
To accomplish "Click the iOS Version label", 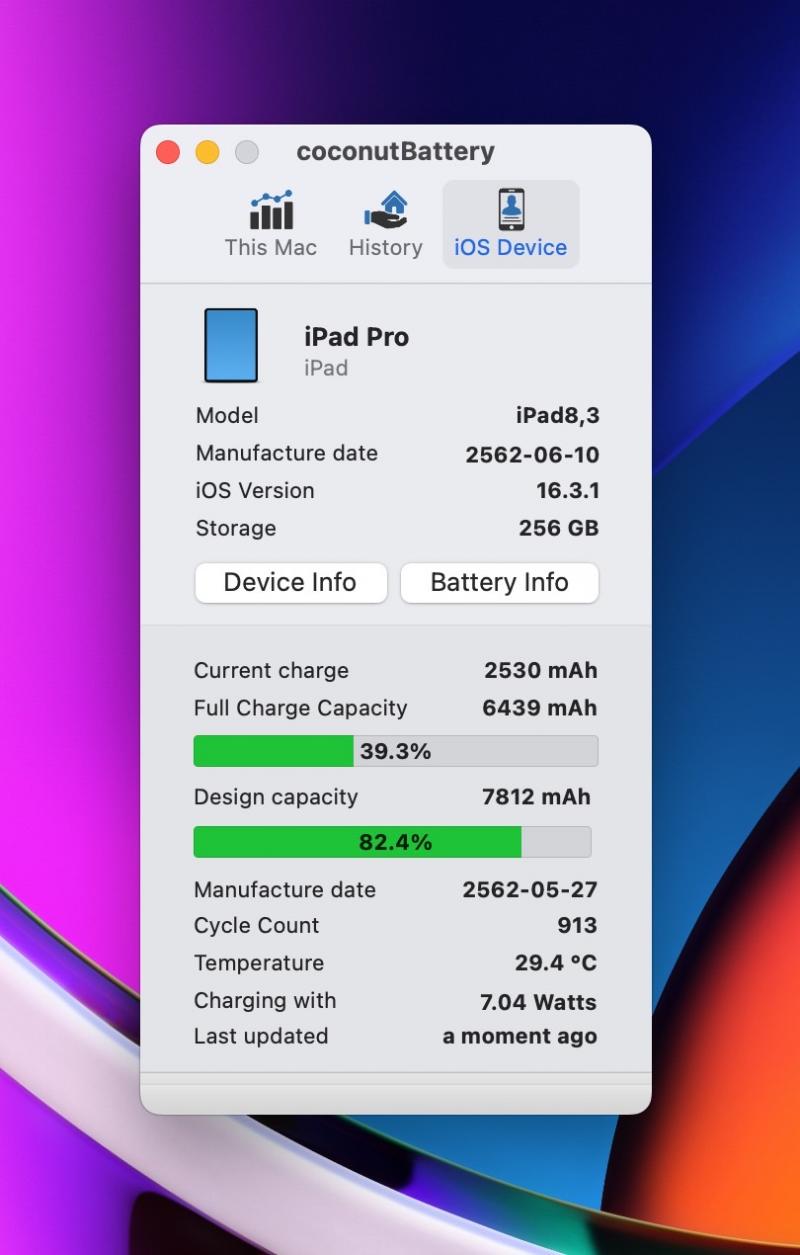I will pyautogui.click(x=255, y=491).
